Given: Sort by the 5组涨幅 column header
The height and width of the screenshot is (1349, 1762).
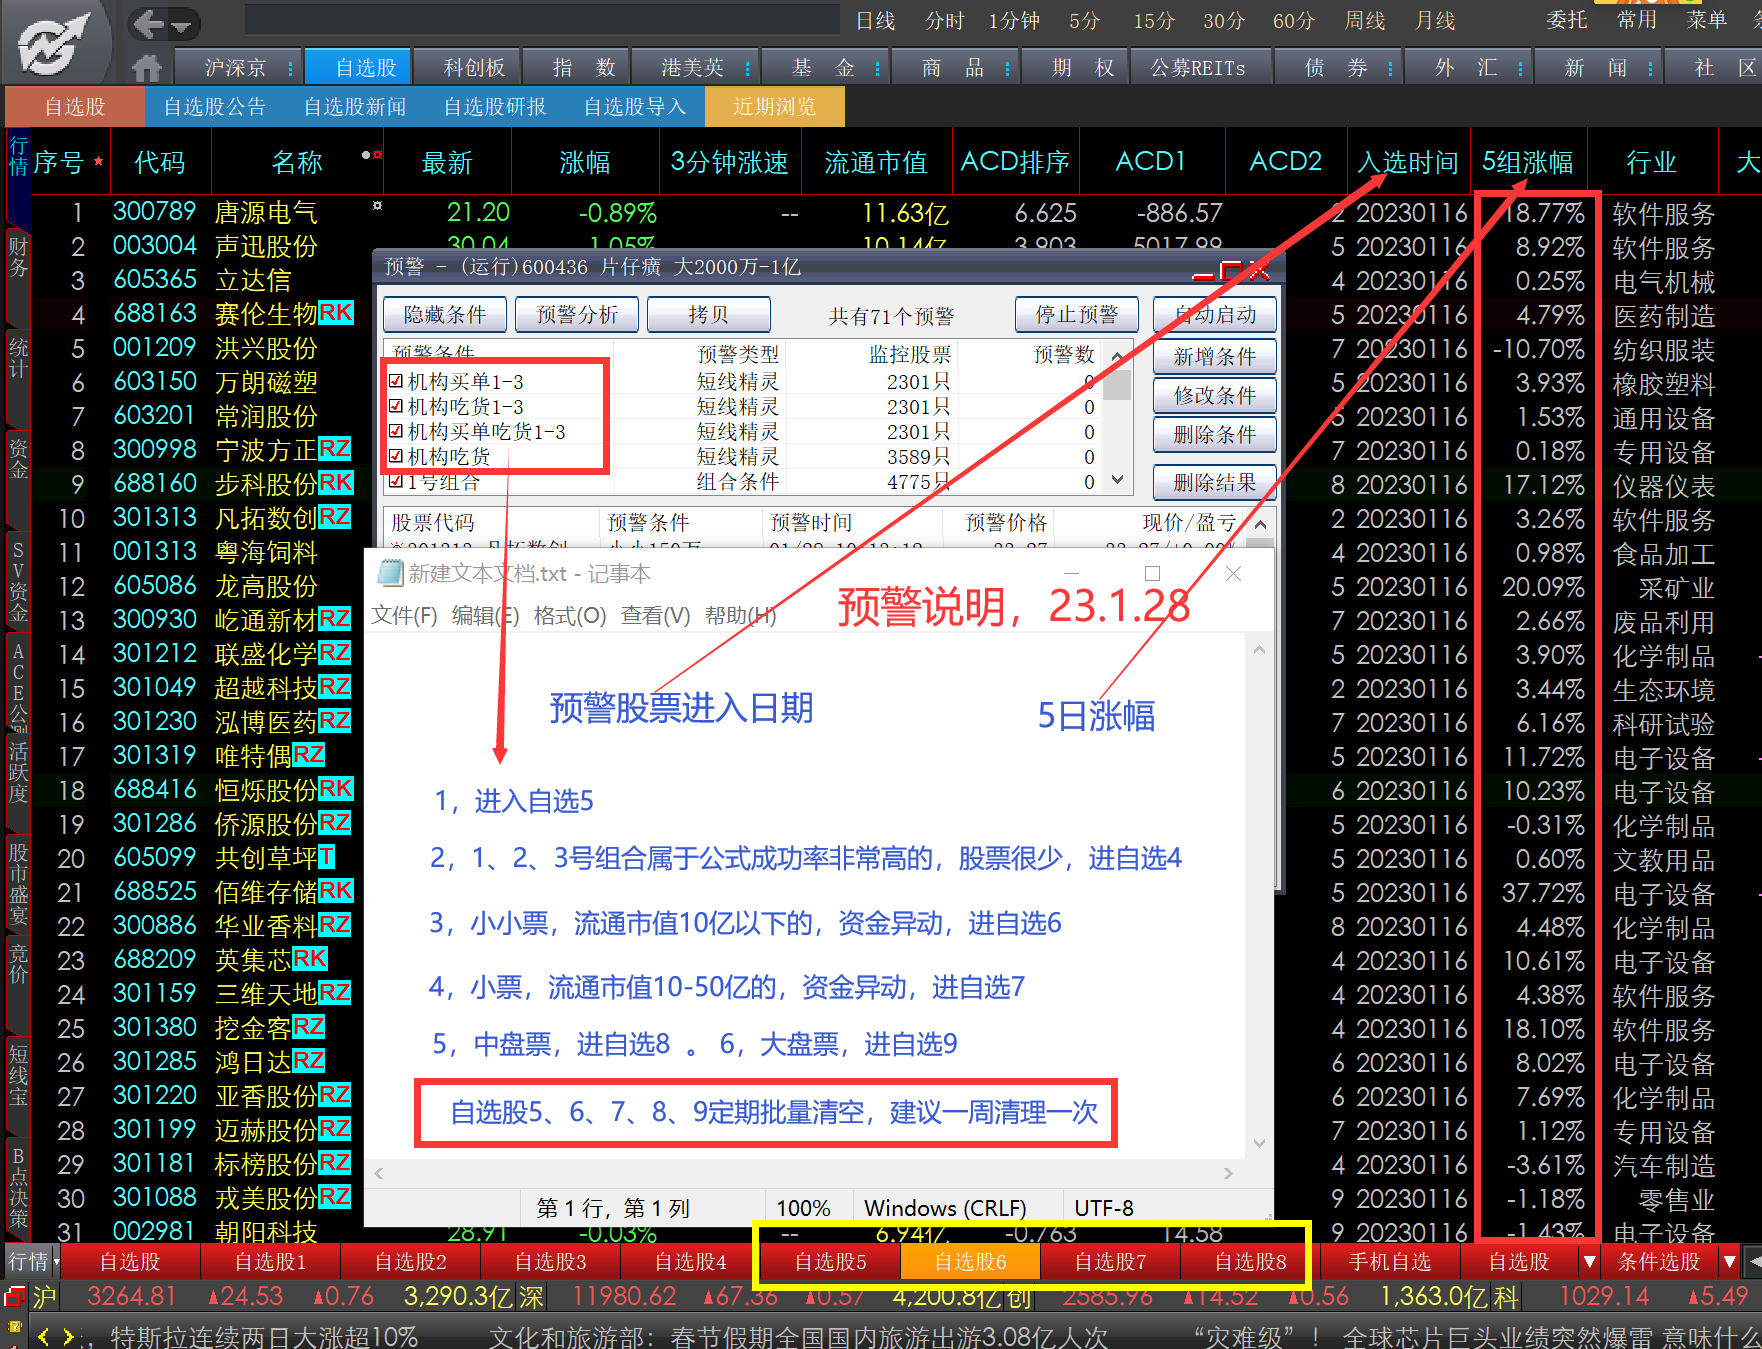Looking at the screenshot, I should click(1527, 162).
